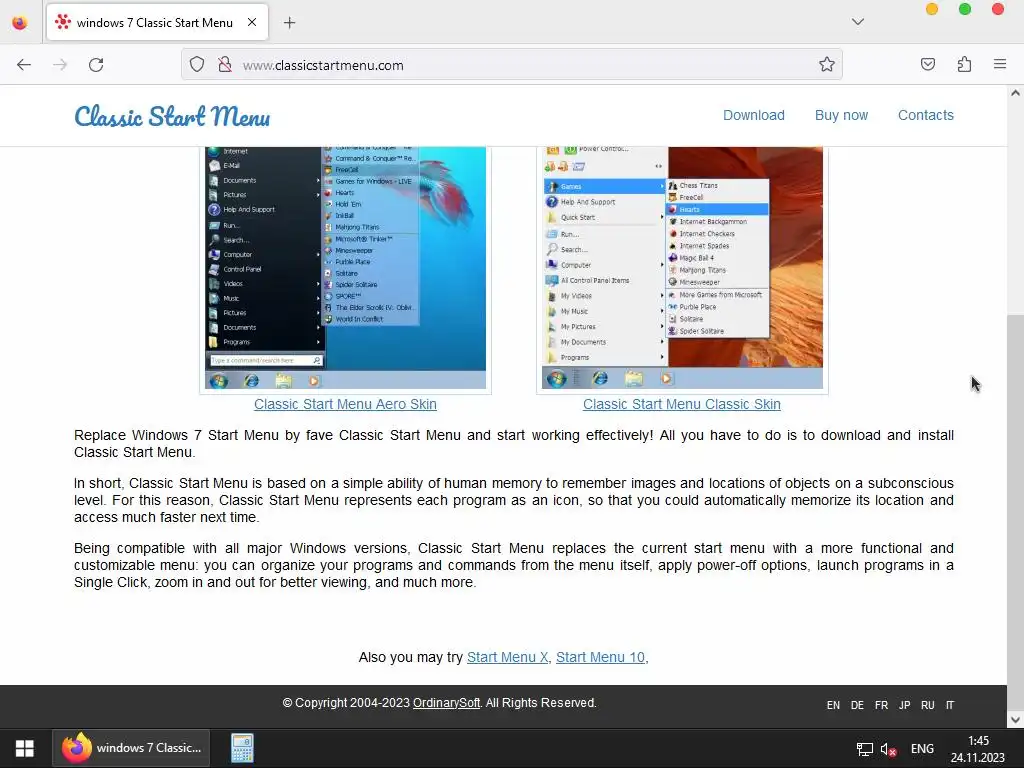
Task: Click the forward navigation arrow
Action: tap(60, 65)
